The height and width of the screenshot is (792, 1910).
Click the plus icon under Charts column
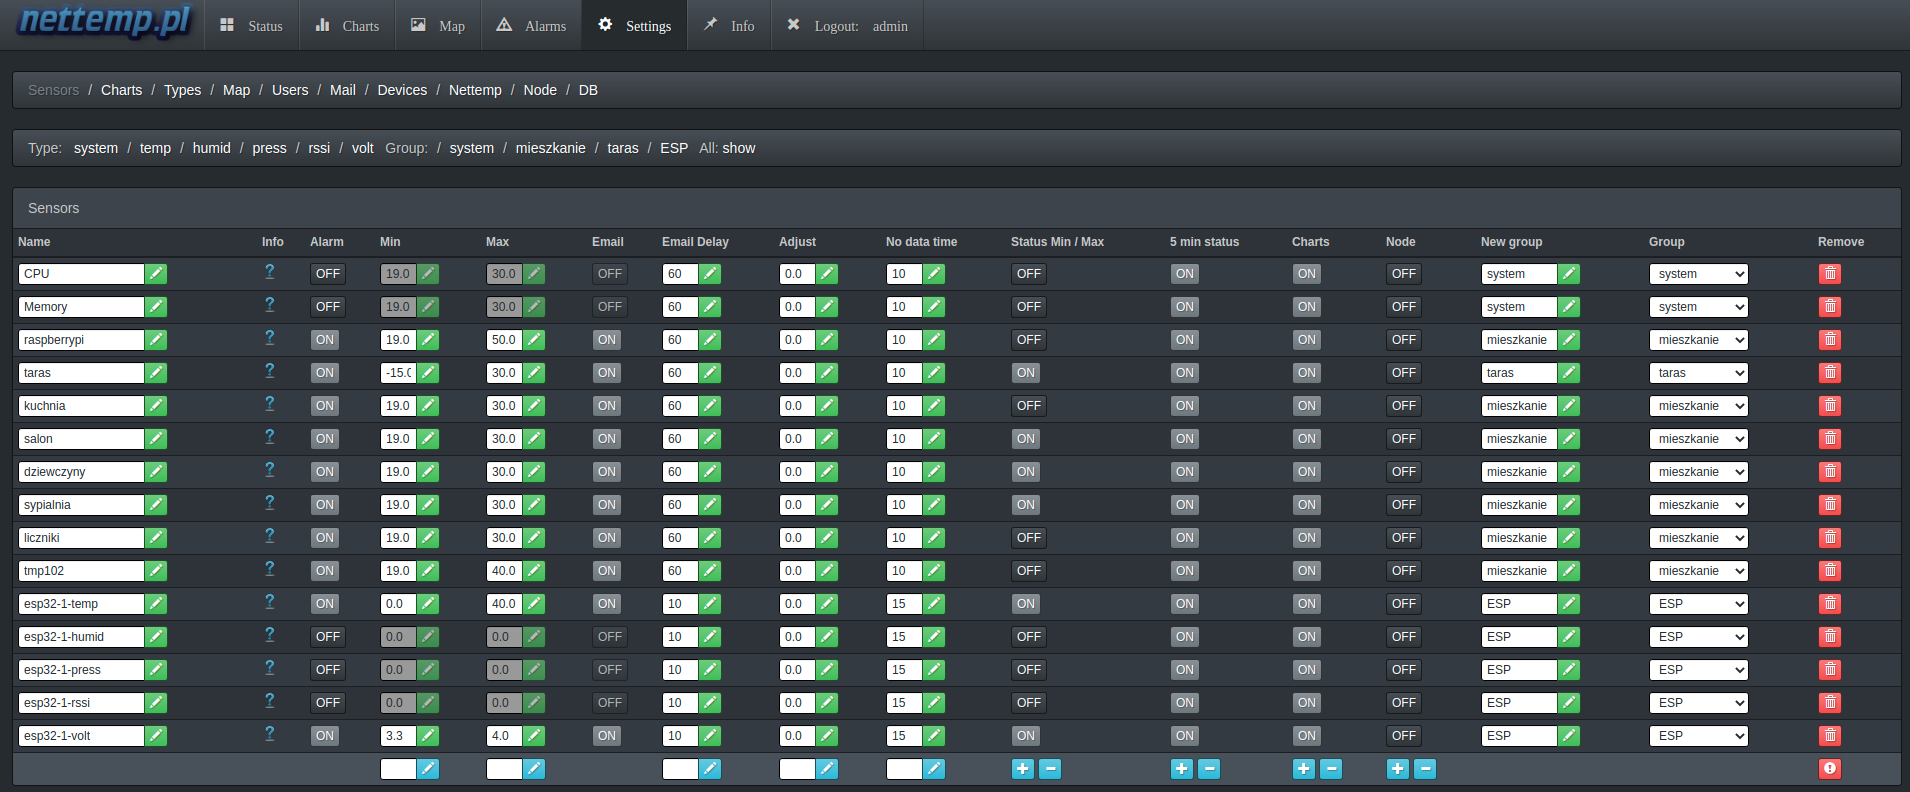click(1303, 769)
